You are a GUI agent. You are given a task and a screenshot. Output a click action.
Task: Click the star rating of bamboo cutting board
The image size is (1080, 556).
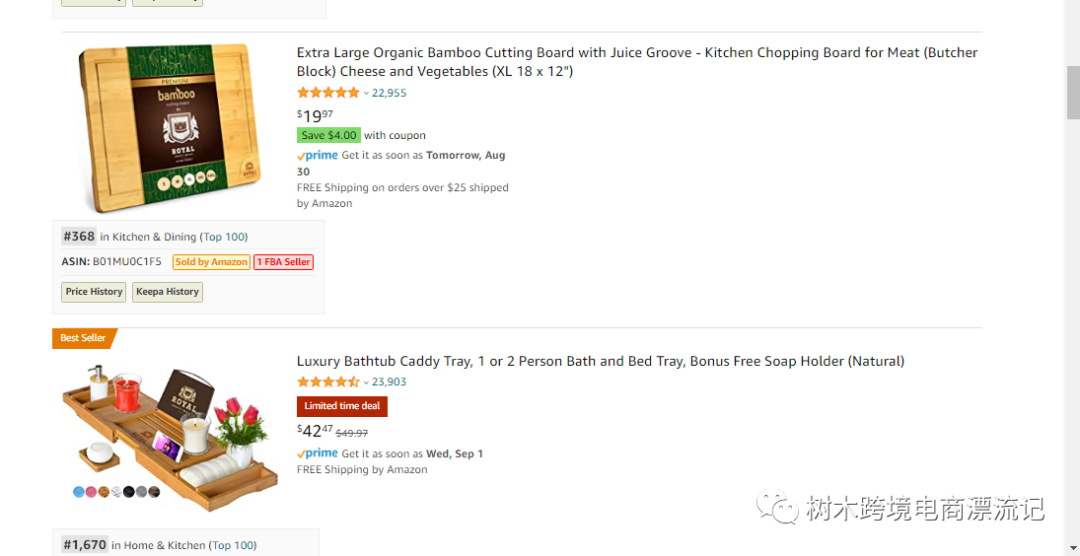coord(328,93)
